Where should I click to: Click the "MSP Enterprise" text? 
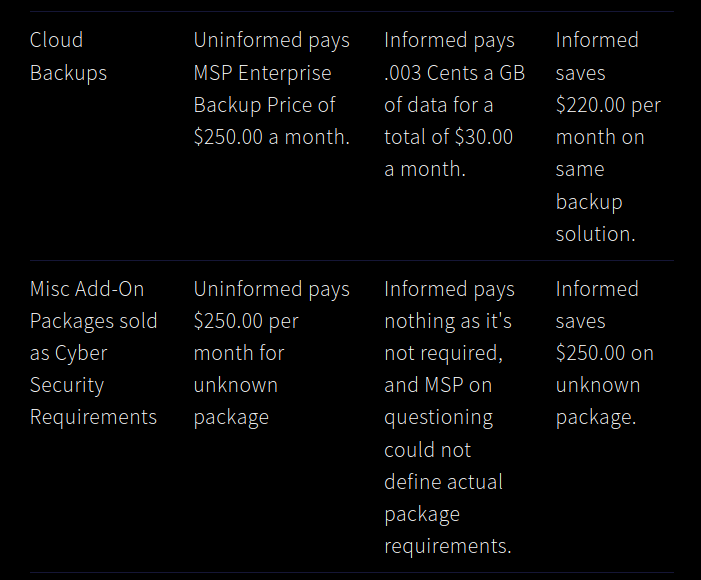click(x=262, y=73)
